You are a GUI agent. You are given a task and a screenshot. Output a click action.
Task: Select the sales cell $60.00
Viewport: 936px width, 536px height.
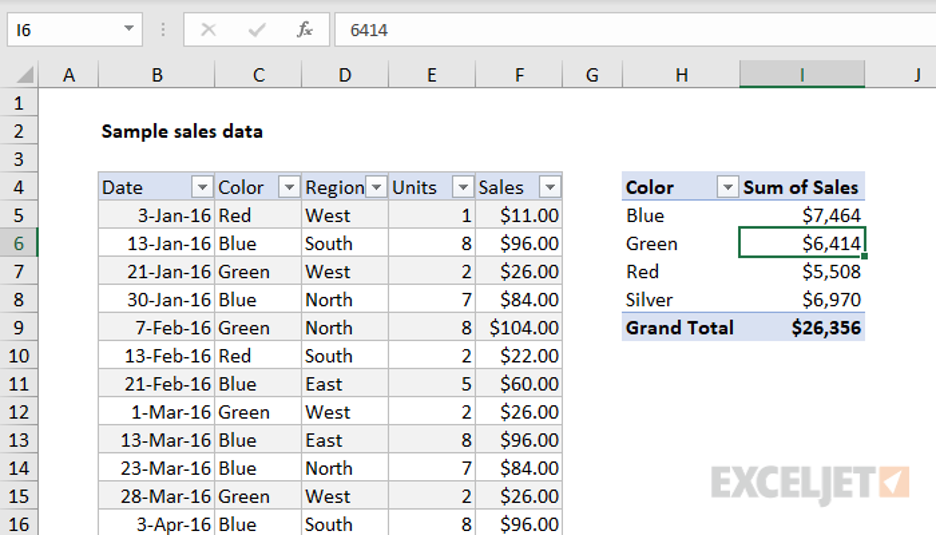[x=519, y=384]
